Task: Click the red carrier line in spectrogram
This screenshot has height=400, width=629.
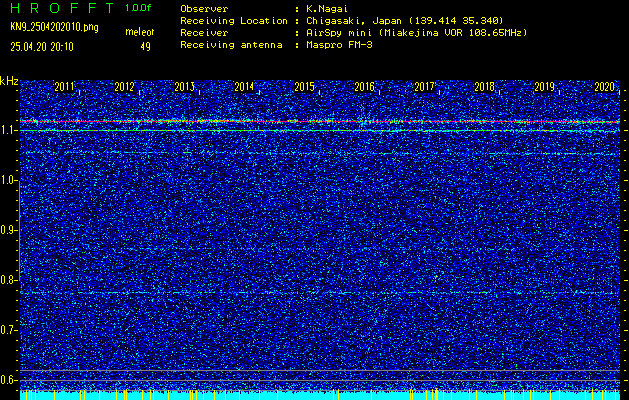Action: tap(320, 121)
